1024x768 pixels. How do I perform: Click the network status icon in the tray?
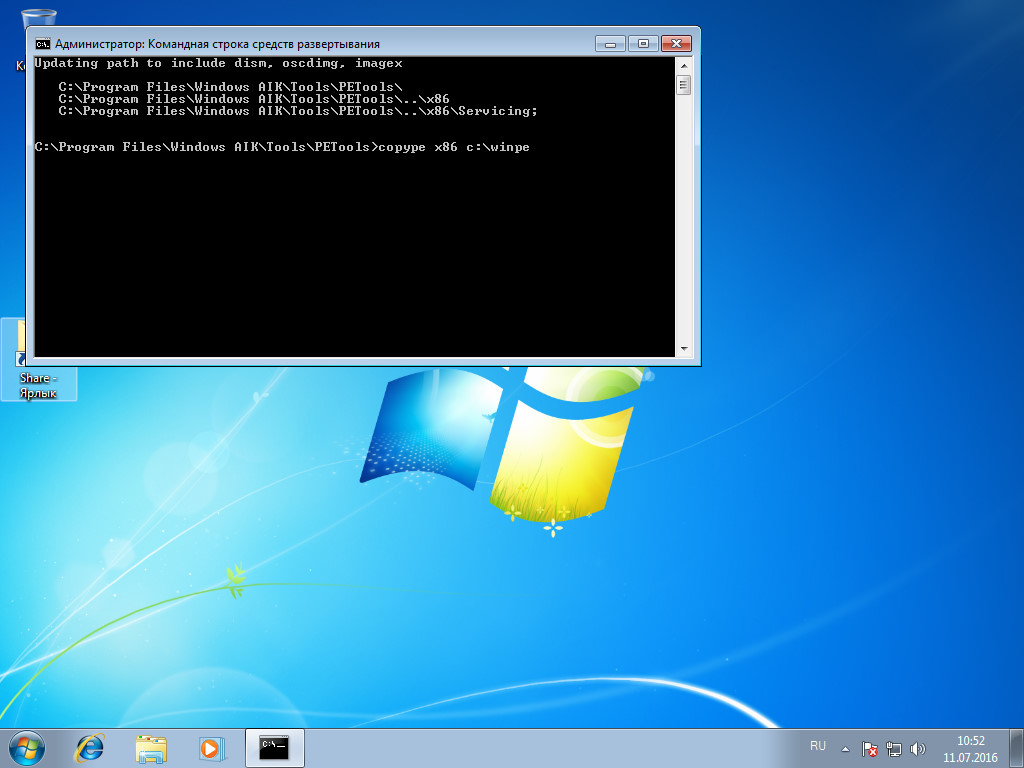(x=893, y=749)
